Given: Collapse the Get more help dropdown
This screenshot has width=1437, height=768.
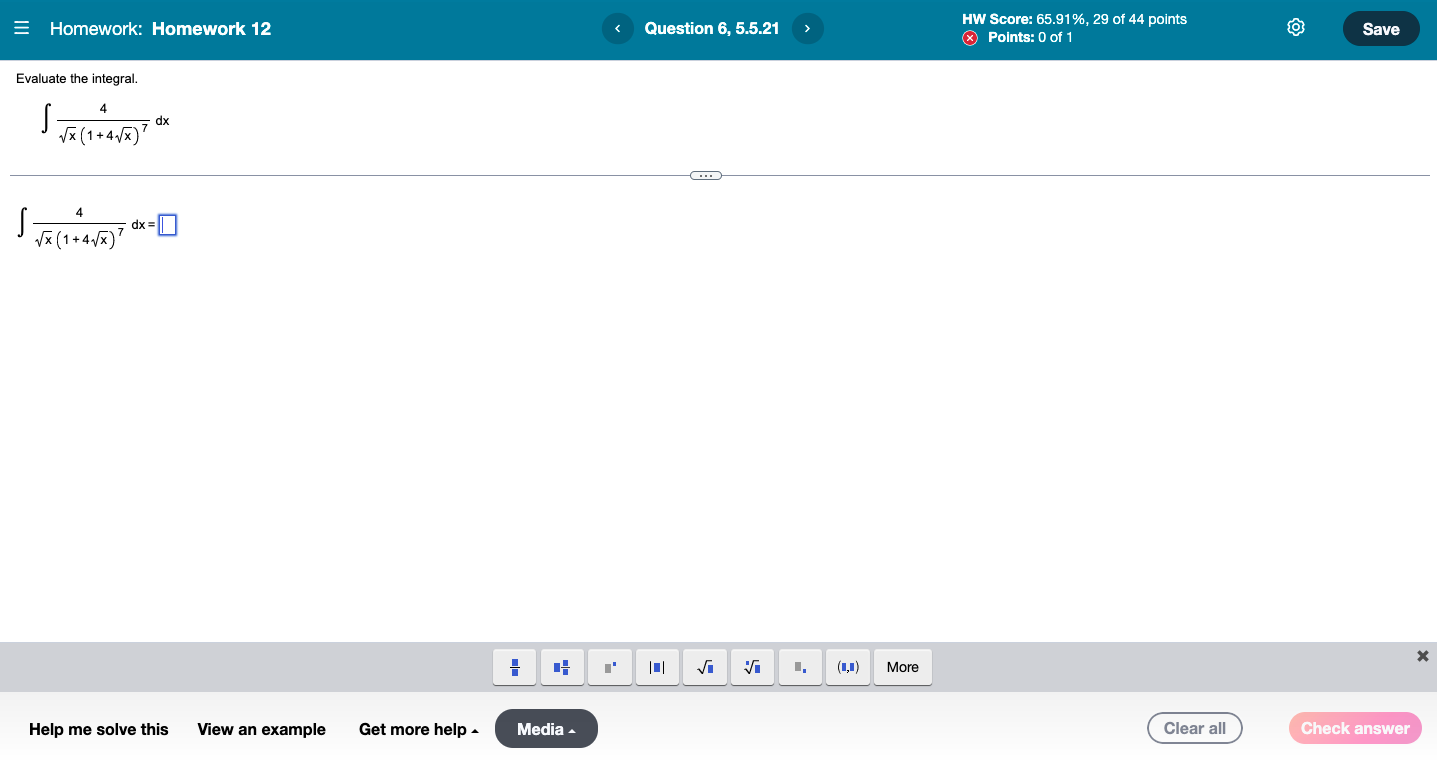Looking at the screenshot, I should (418, 729).
